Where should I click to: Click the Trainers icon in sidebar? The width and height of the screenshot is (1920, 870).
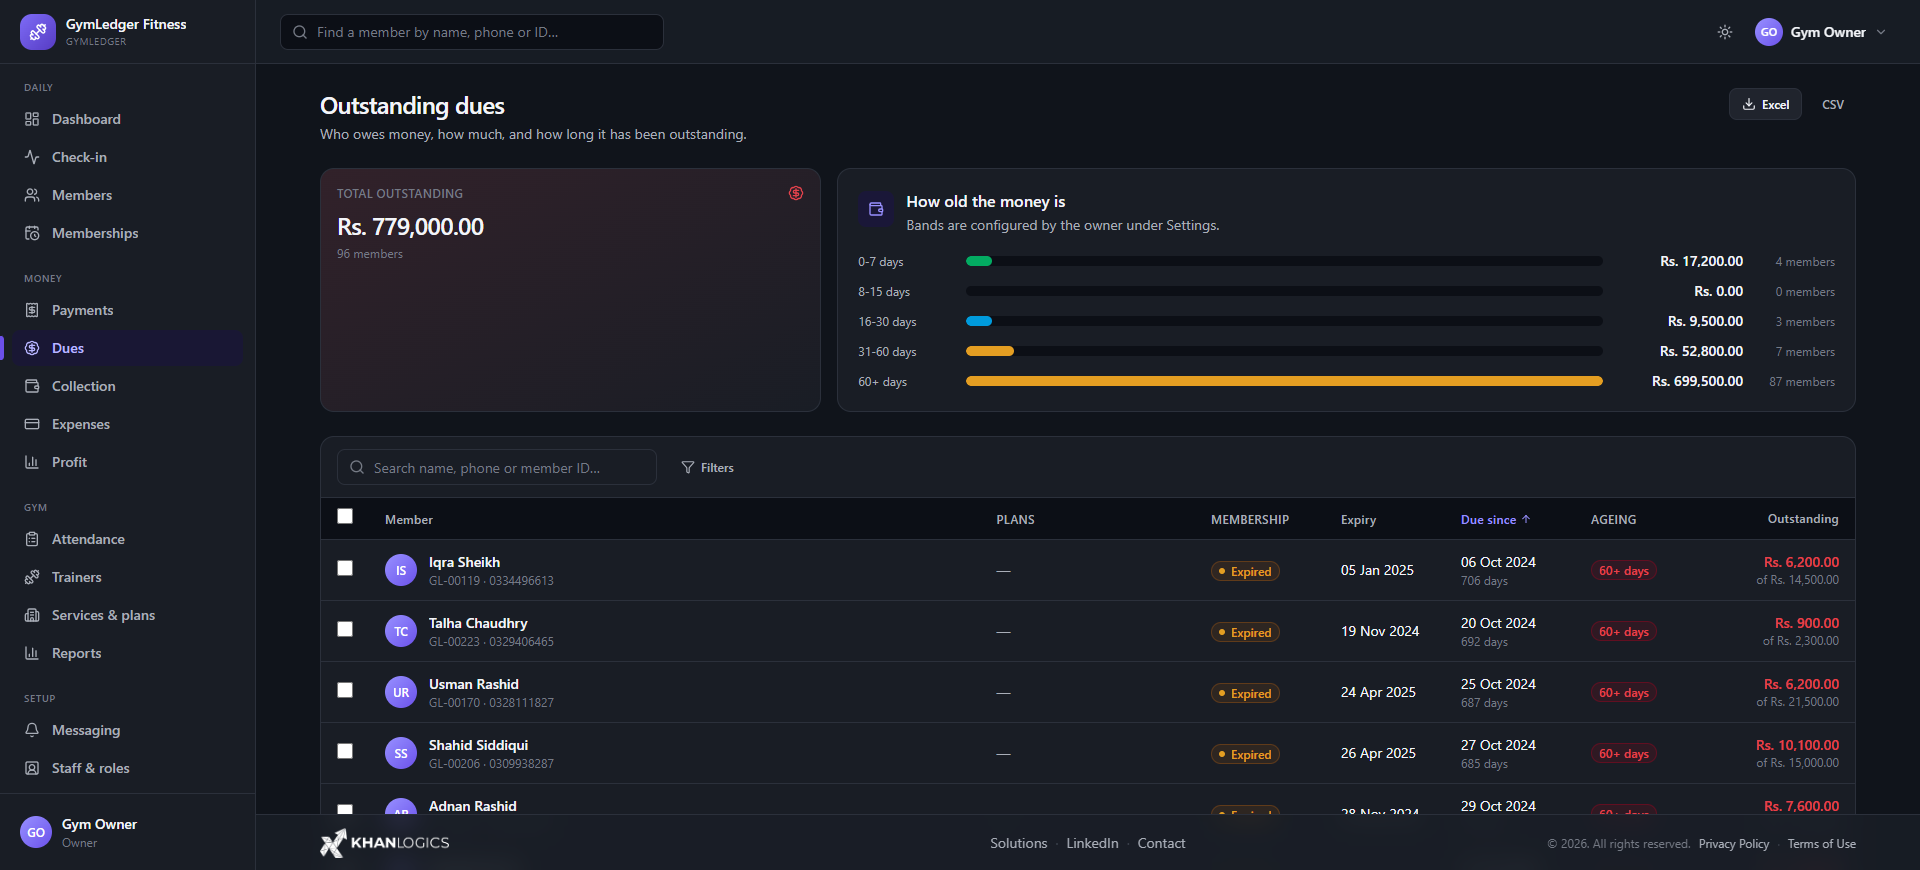(x=32, y=577)
